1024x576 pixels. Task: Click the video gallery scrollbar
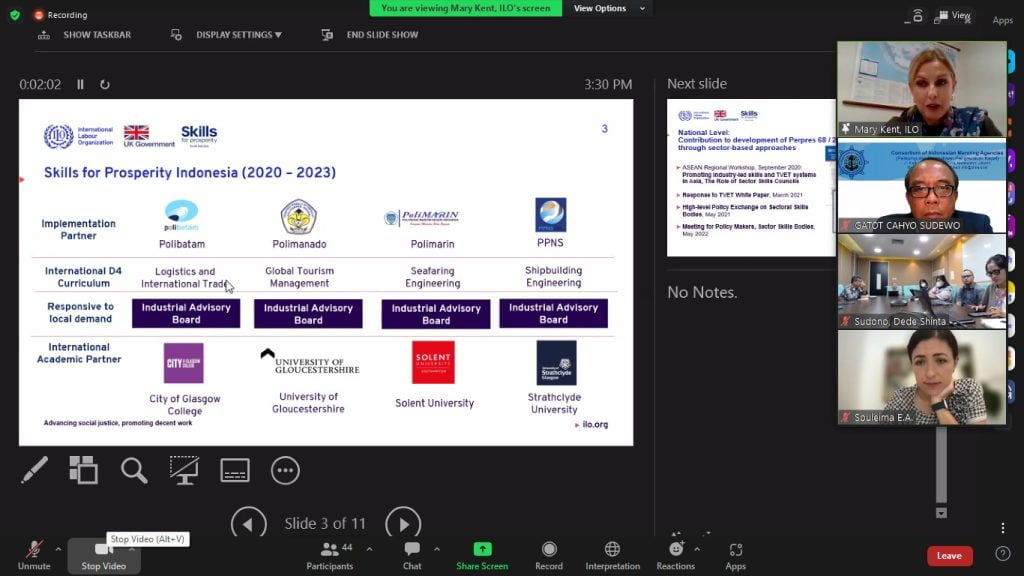[x=941, y=465]
